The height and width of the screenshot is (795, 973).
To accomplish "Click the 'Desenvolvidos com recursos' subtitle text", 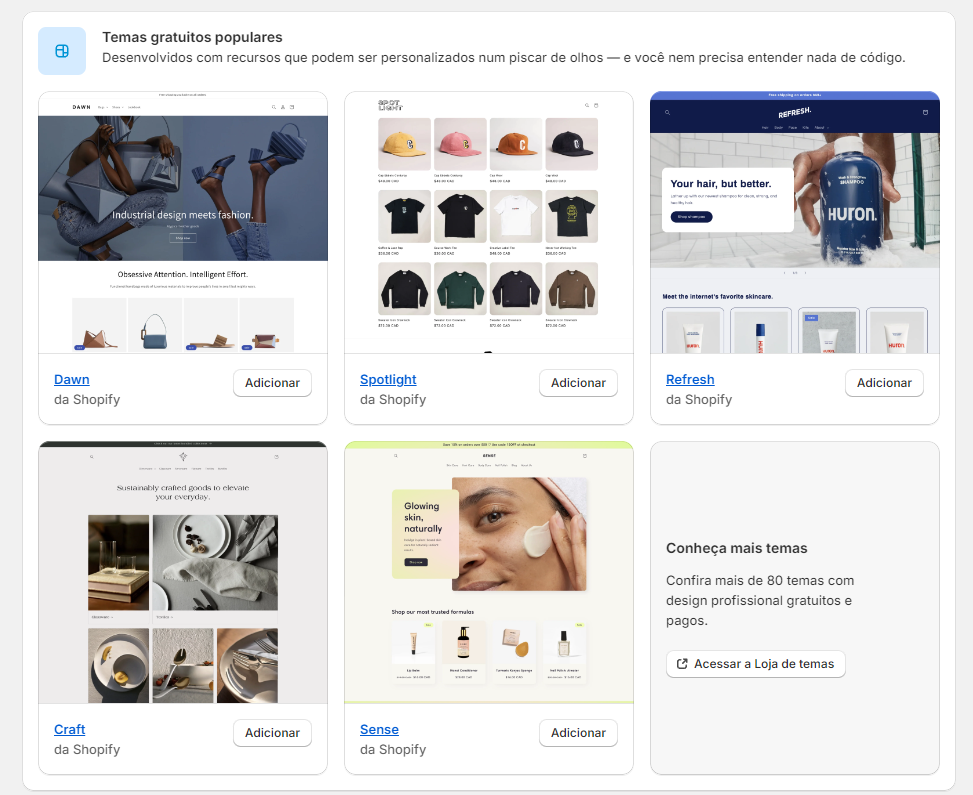I will click(503, 58).
